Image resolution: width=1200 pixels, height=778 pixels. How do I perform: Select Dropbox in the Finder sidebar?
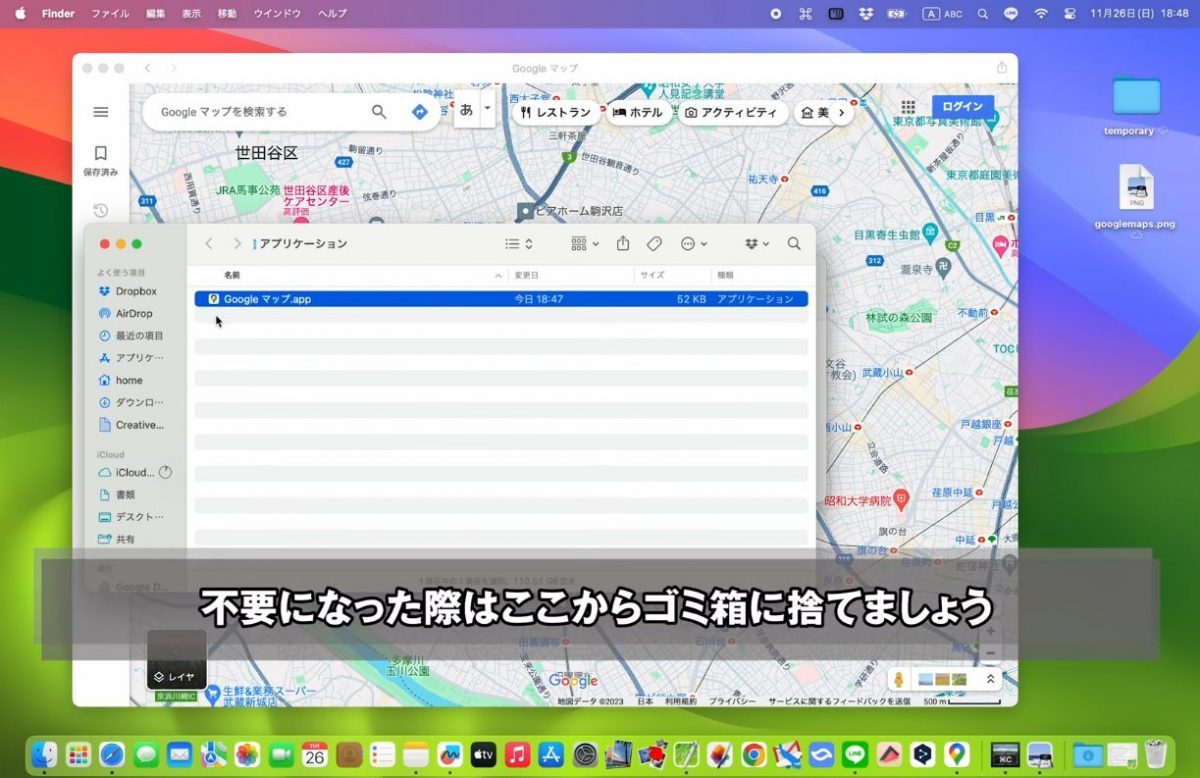(x=136, y=291)
